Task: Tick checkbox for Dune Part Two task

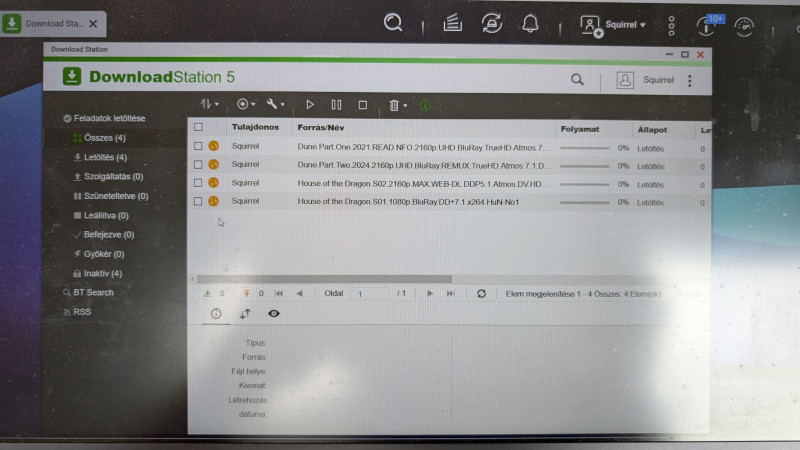Action: point(198,164)
